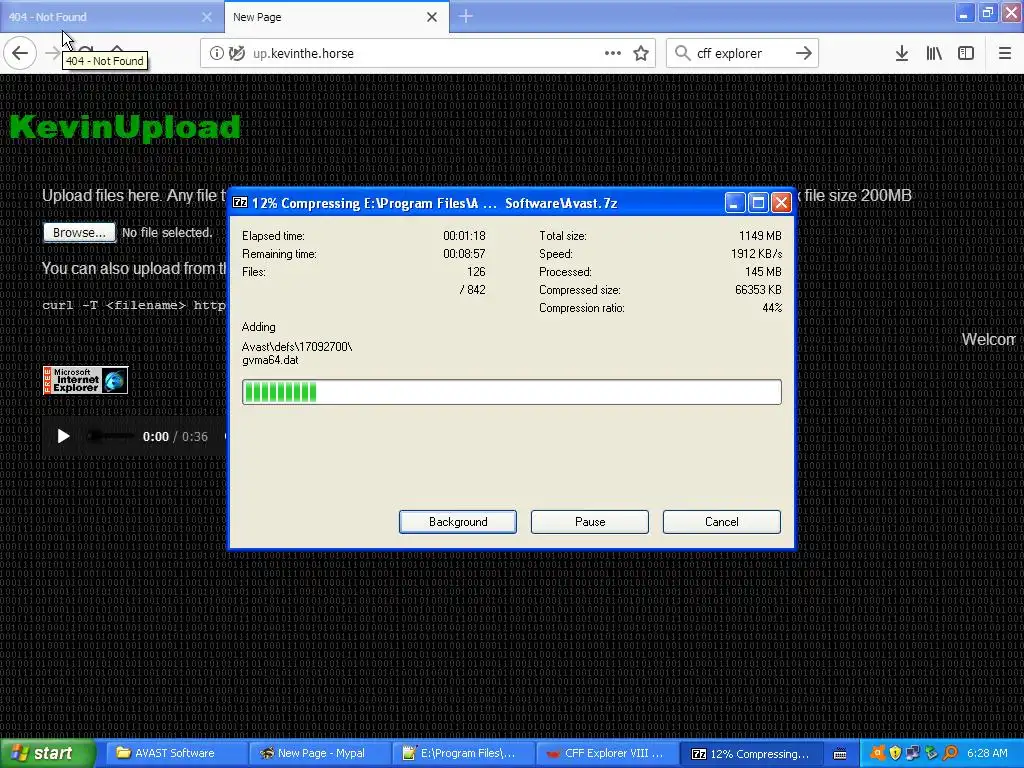Click the audio seek slider
This screenshot has height=768, width=1024.
(110, 436)
